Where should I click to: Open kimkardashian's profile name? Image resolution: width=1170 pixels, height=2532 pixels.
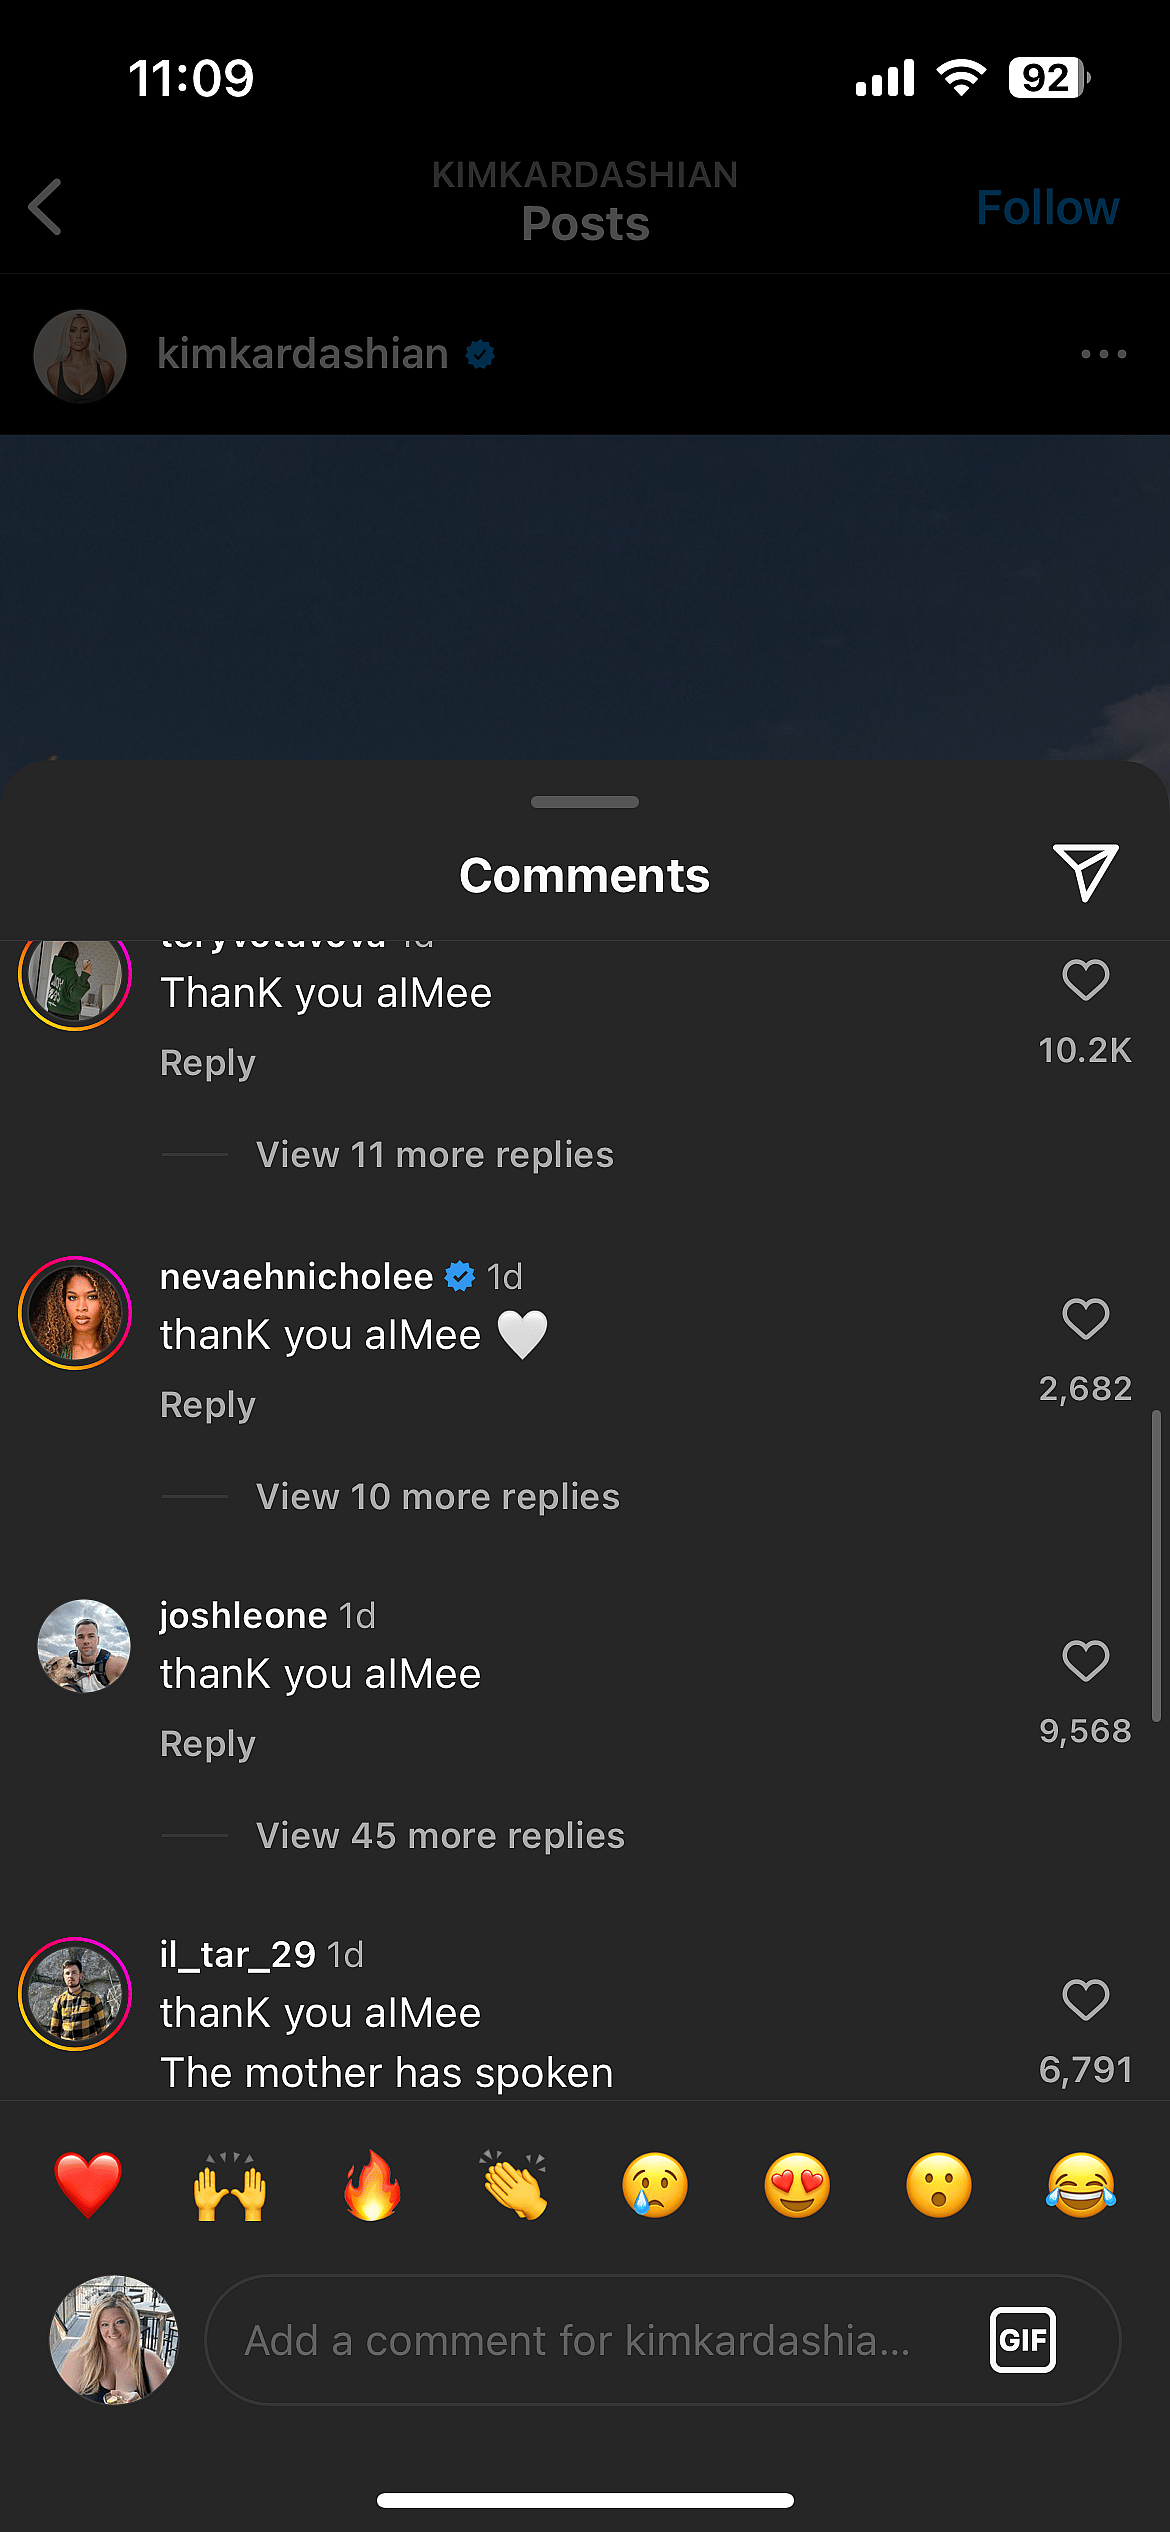tap(302, 354)
